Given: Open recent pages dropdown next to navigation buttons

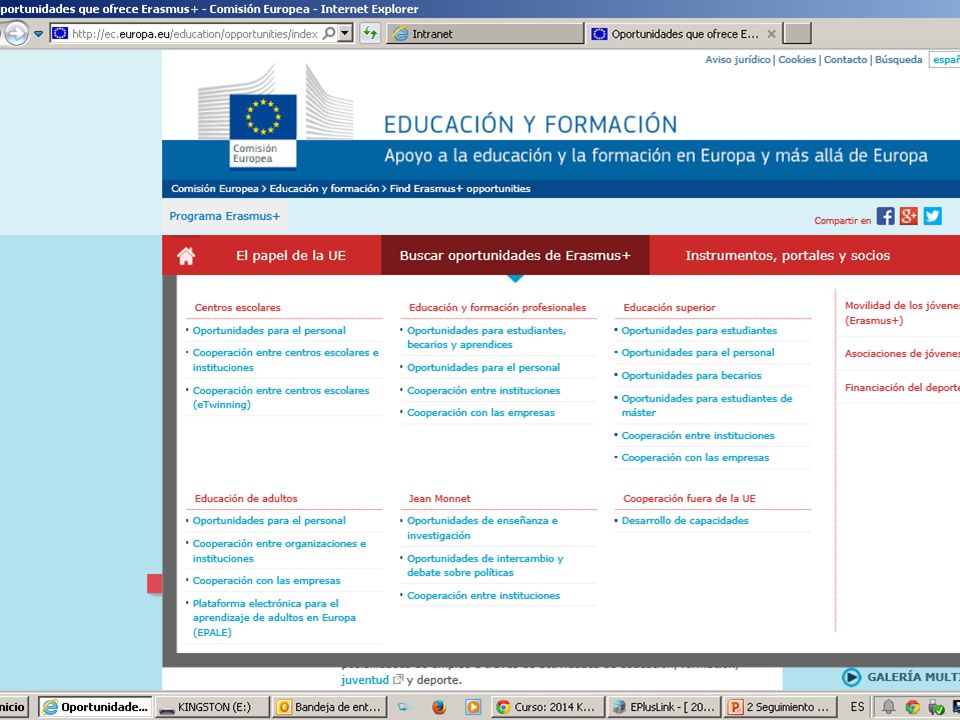Looking at the screenshot, I should point(38,34).
